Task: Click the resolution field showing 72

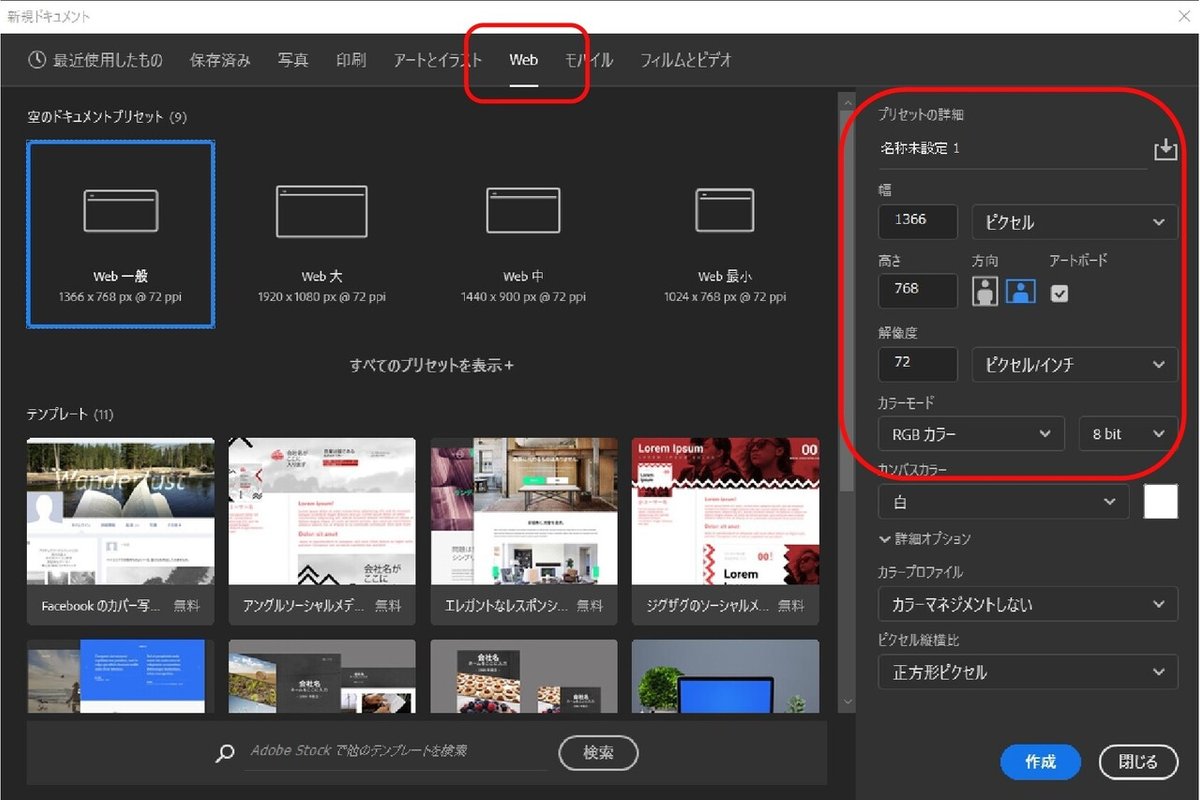Action: coord(918,364)
